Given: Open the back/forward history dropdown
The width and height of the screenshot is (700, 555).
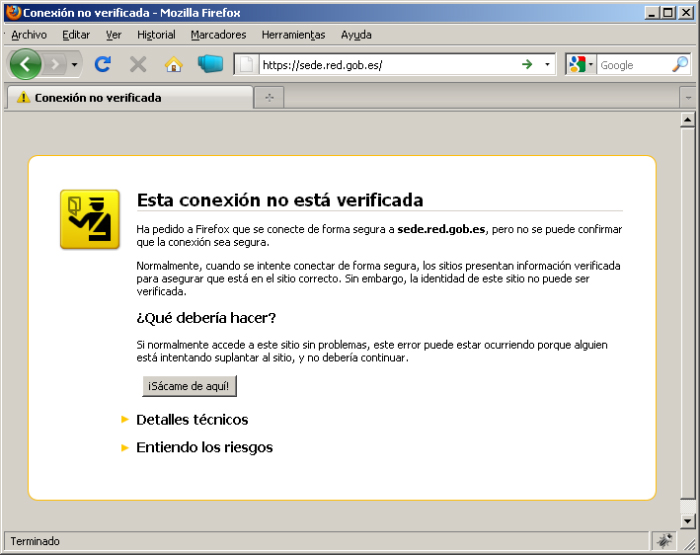Looking at the screenshot, I should click(x=75, y=65).
